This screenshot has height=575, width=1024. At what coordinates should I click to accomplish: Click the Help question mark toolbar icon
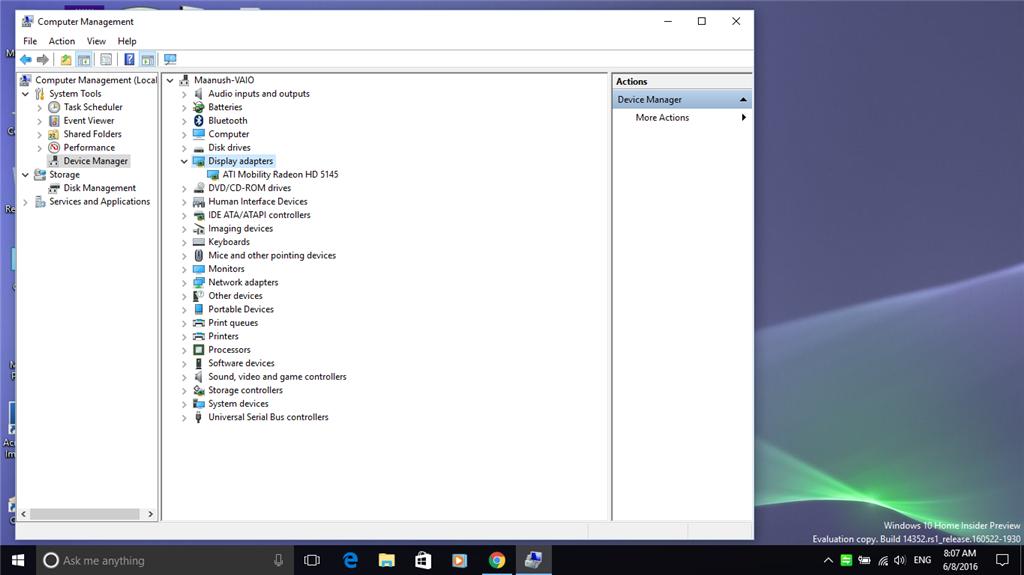129,59
